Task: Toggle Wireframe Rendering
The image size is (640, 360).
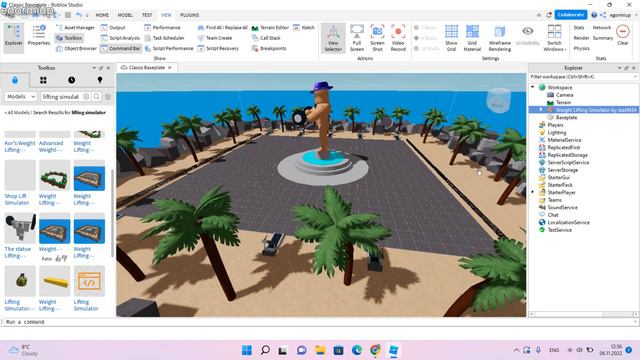Action: point(500,38)
